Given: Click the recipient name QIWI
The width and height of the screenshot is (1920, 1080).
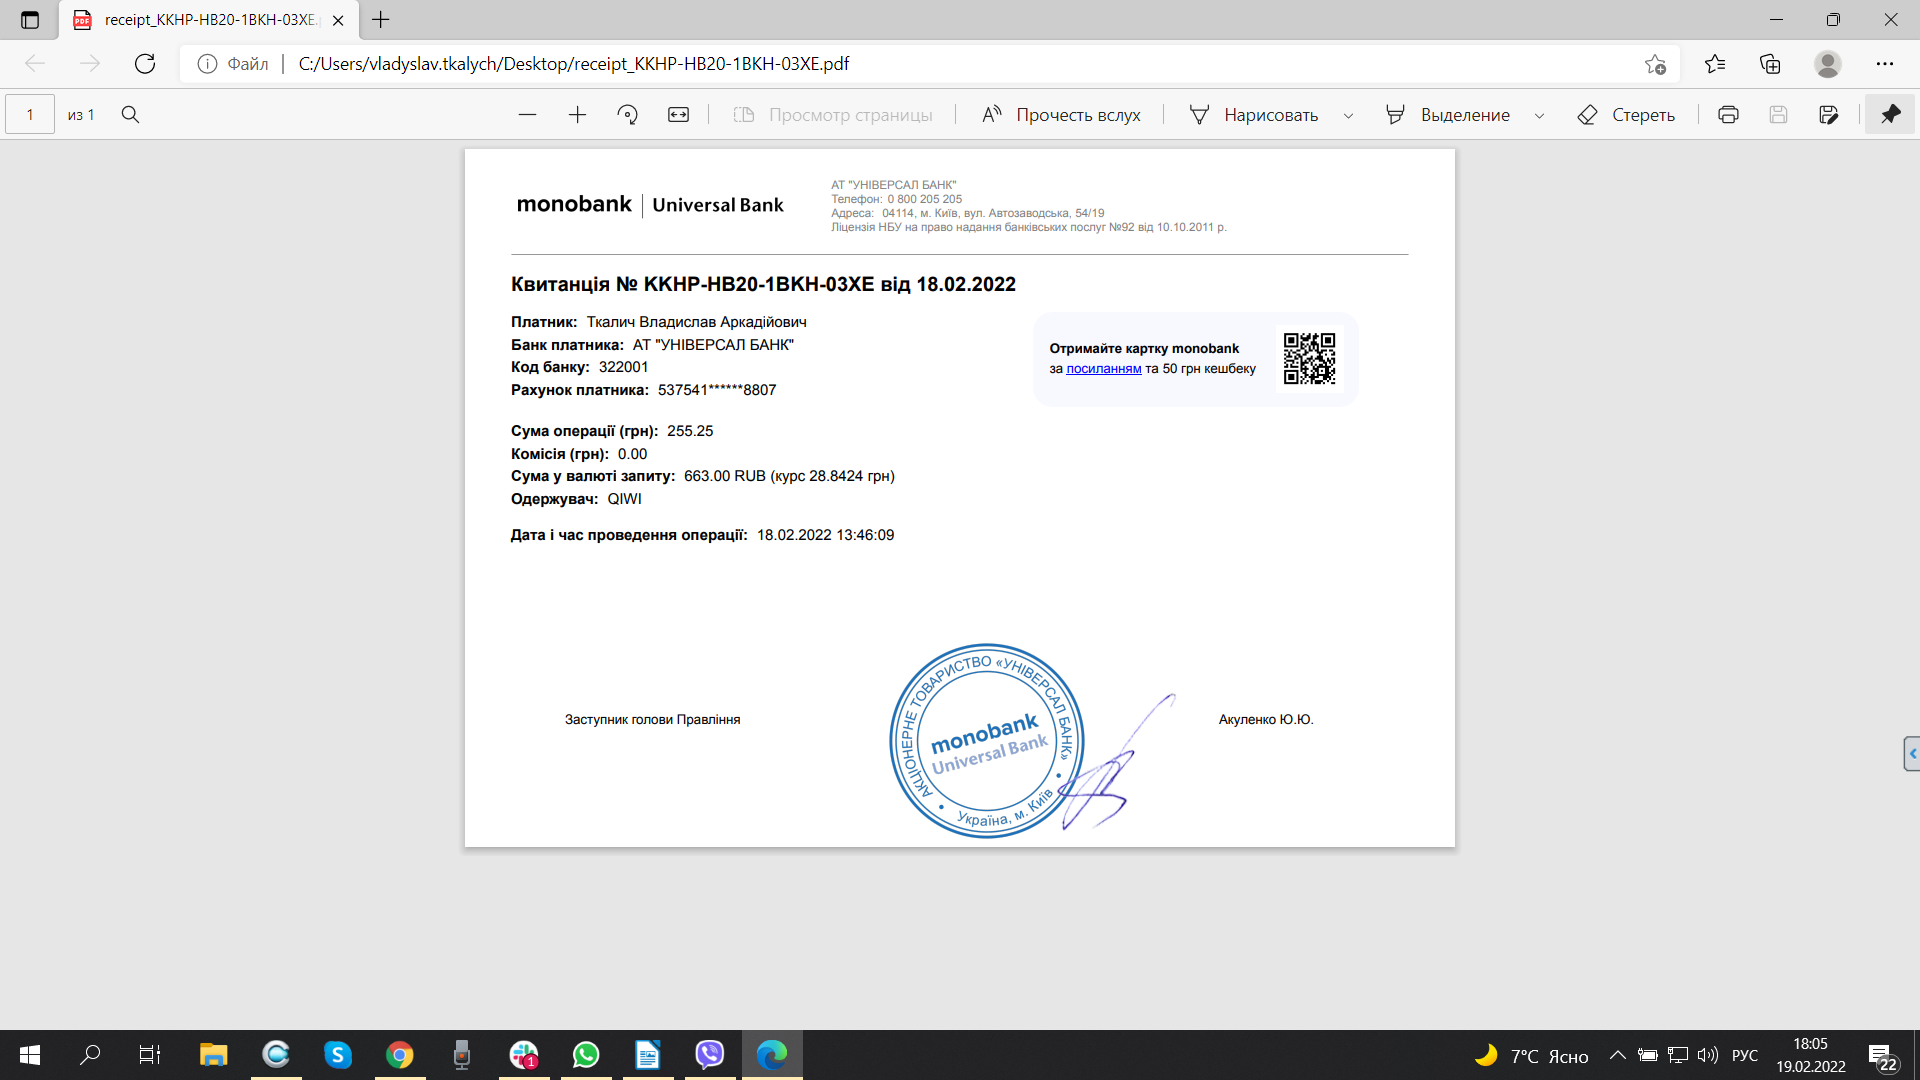Looking at the screenshot, I should [x=625, y=499].
